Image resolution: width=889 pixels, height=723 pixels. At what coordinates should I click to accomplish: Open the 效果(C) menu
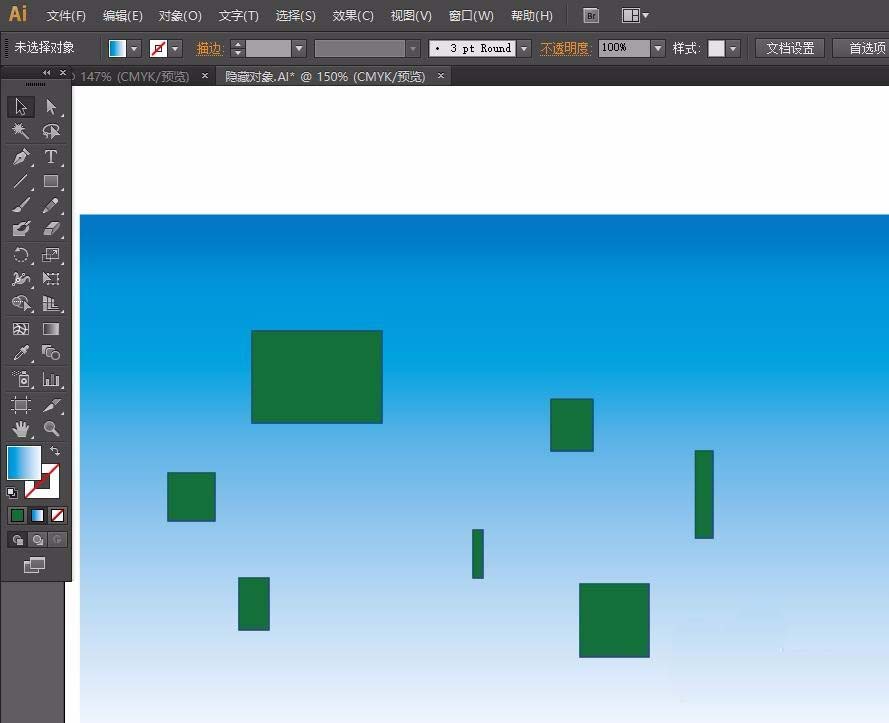coord(353,15)
